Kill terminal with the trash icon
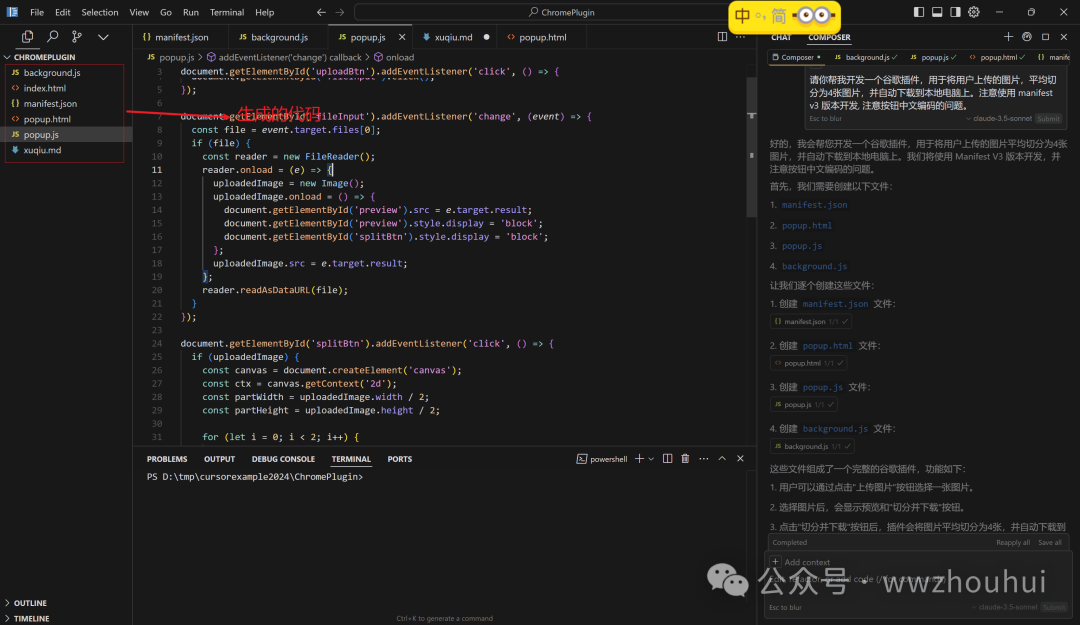 (685, 459)
